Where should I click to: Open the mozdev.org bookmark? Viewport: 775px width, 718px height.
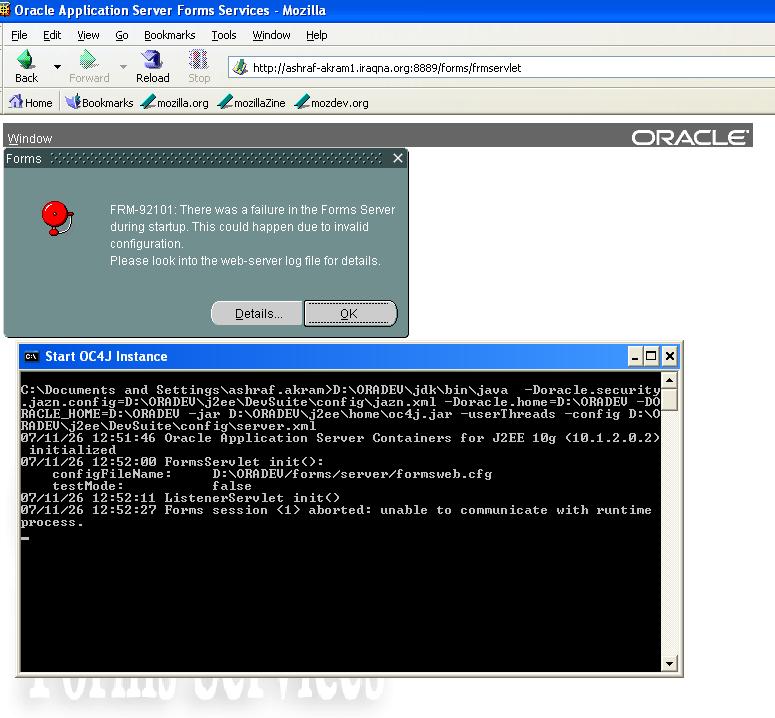332,102
